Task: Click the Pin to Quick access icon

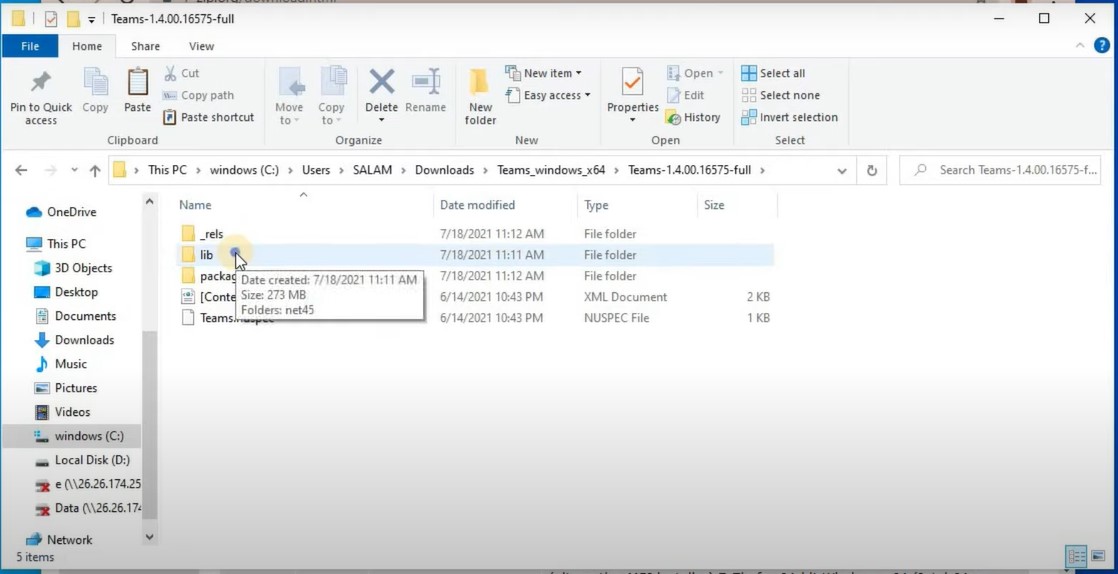Action: click(x=41, y=82)
